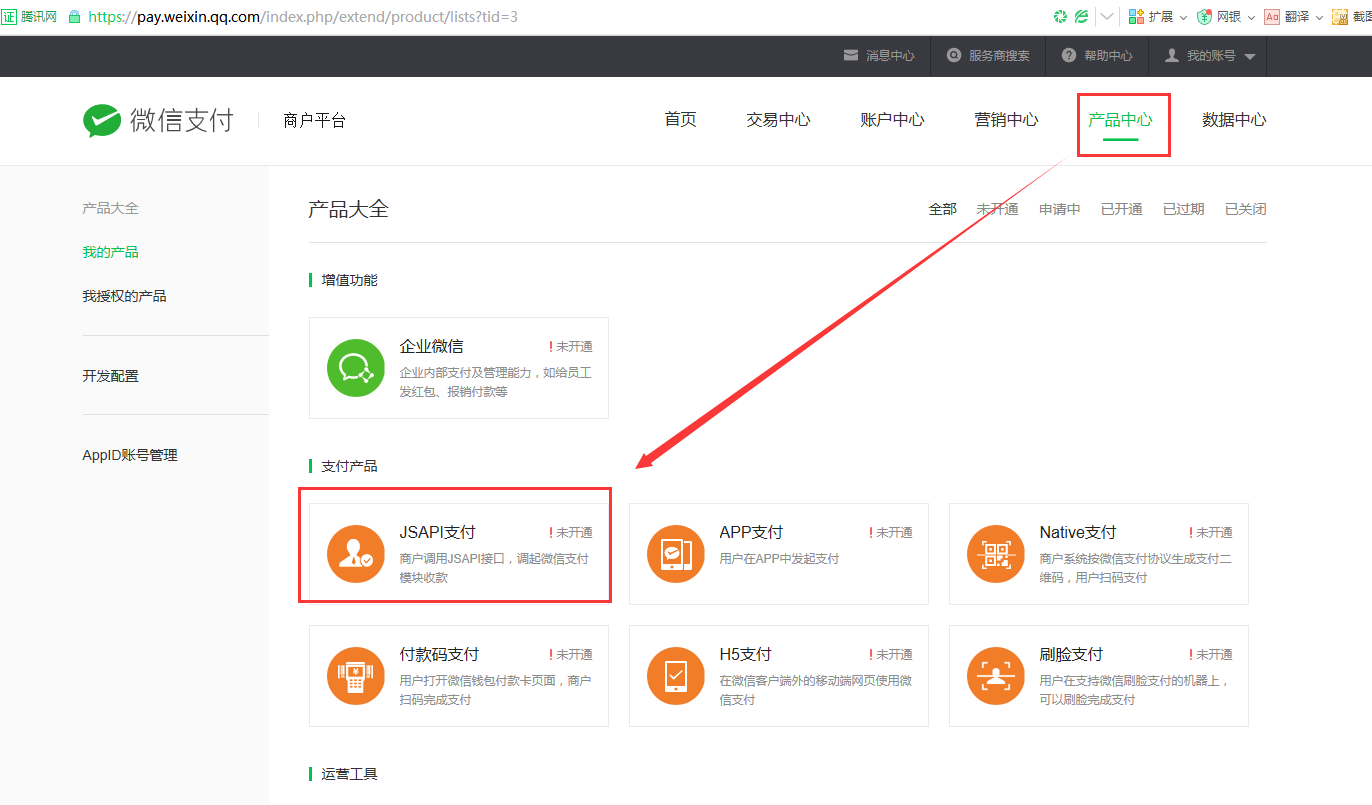
Task: Click the 企业微信 green chat icon
Action: click(x=355, y=368)
